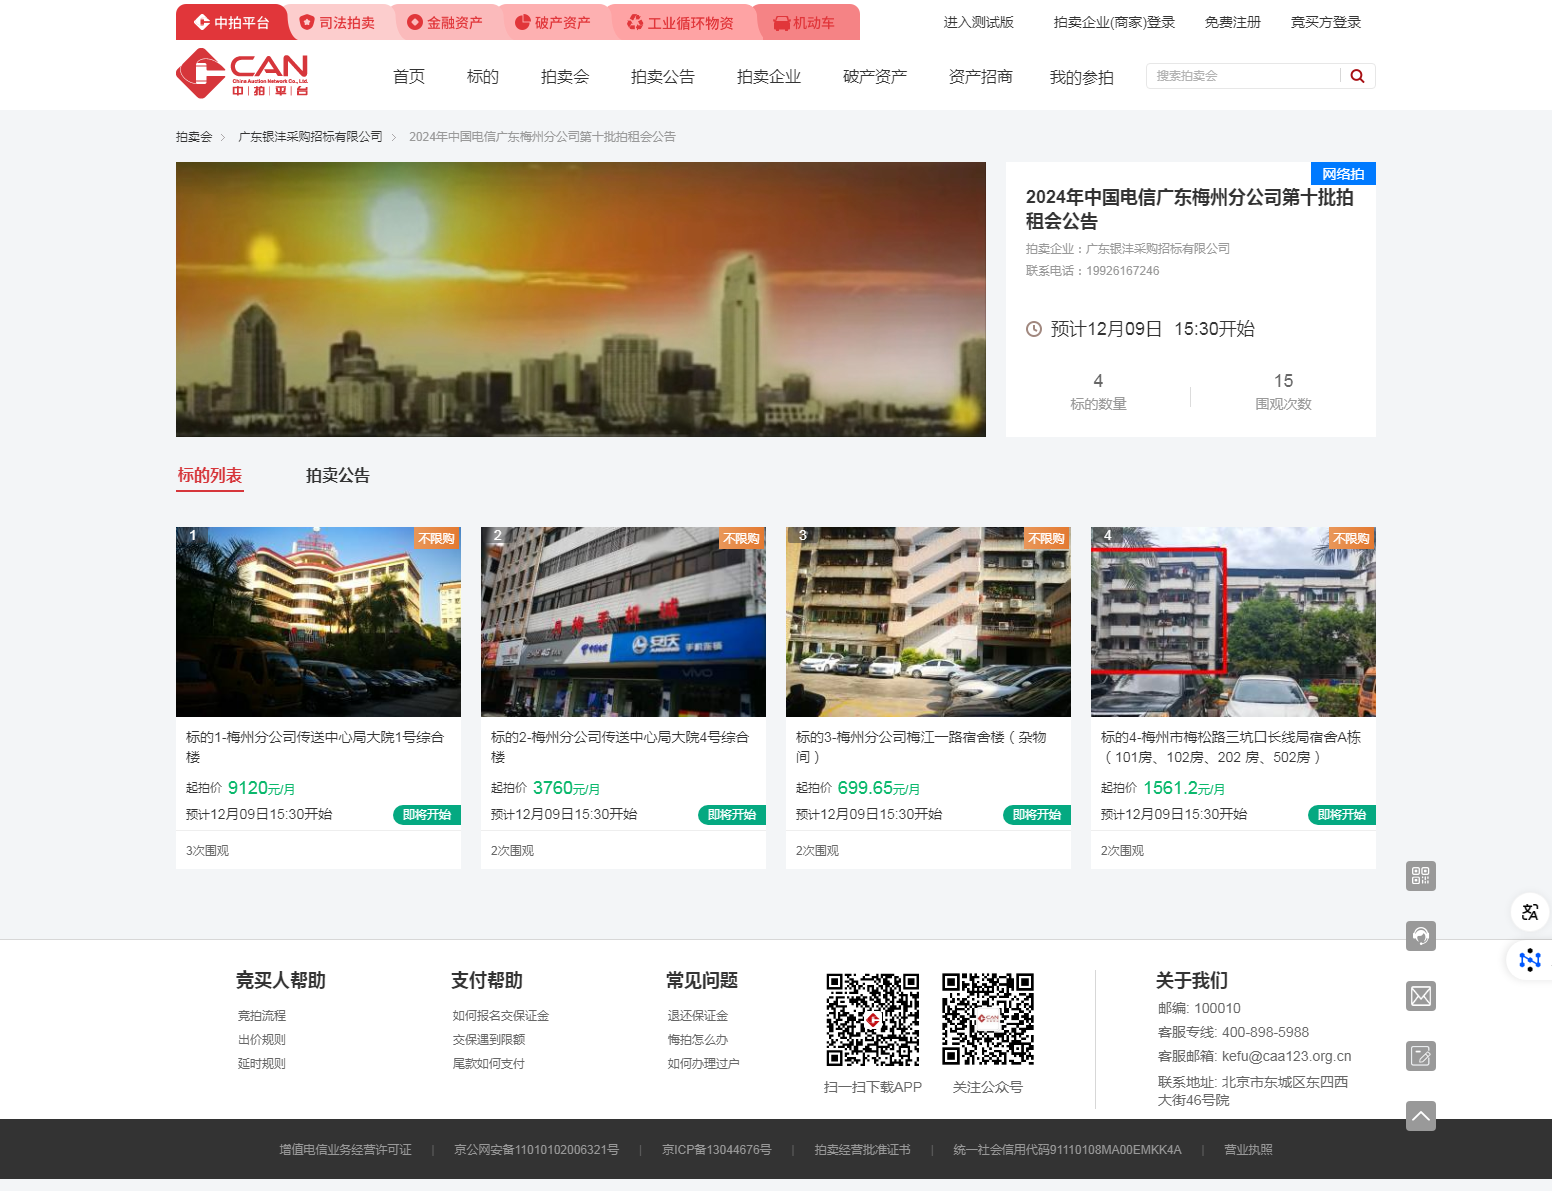Open 拍卖企业 in the main navigation

(x=769, y=77)
